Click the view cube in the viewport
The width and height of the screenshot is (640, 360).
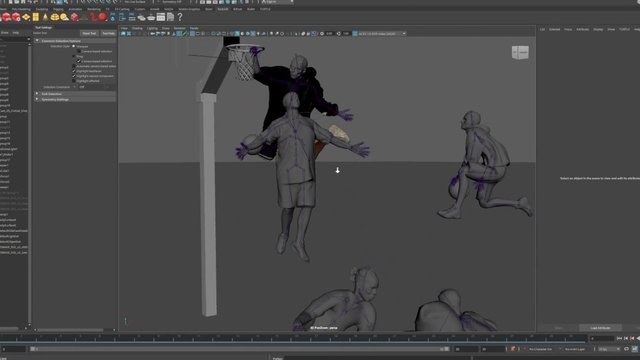520,52
